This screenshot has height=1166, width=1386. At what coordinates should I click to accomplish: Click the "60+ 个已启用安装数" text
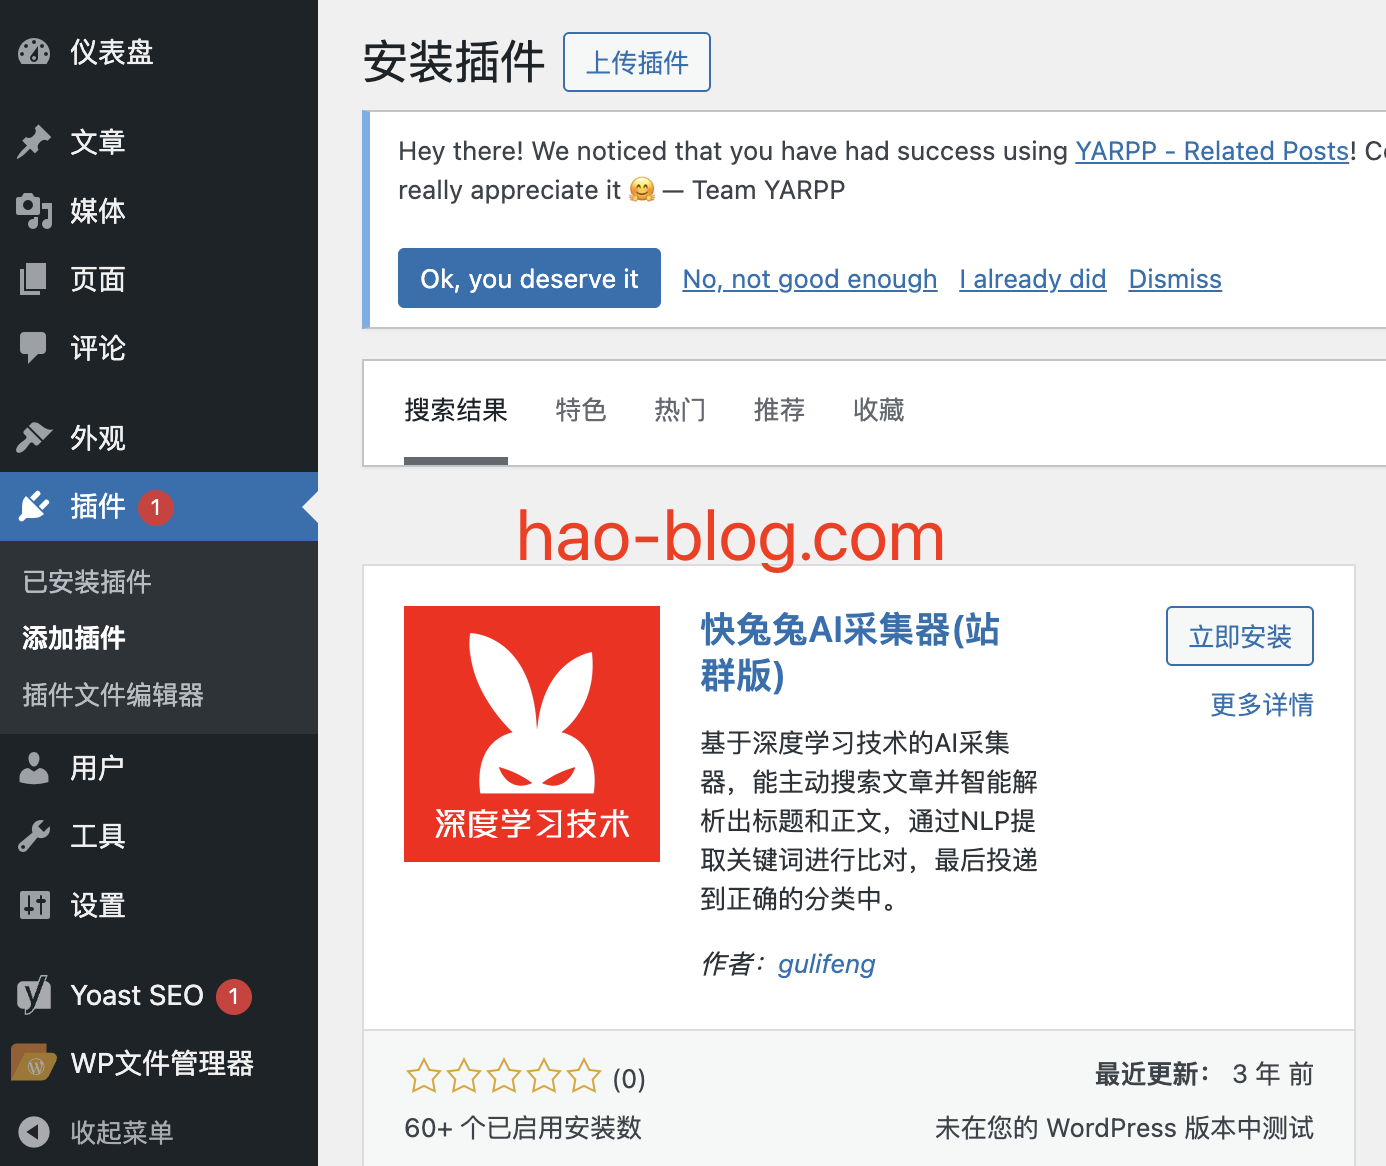523,1128
